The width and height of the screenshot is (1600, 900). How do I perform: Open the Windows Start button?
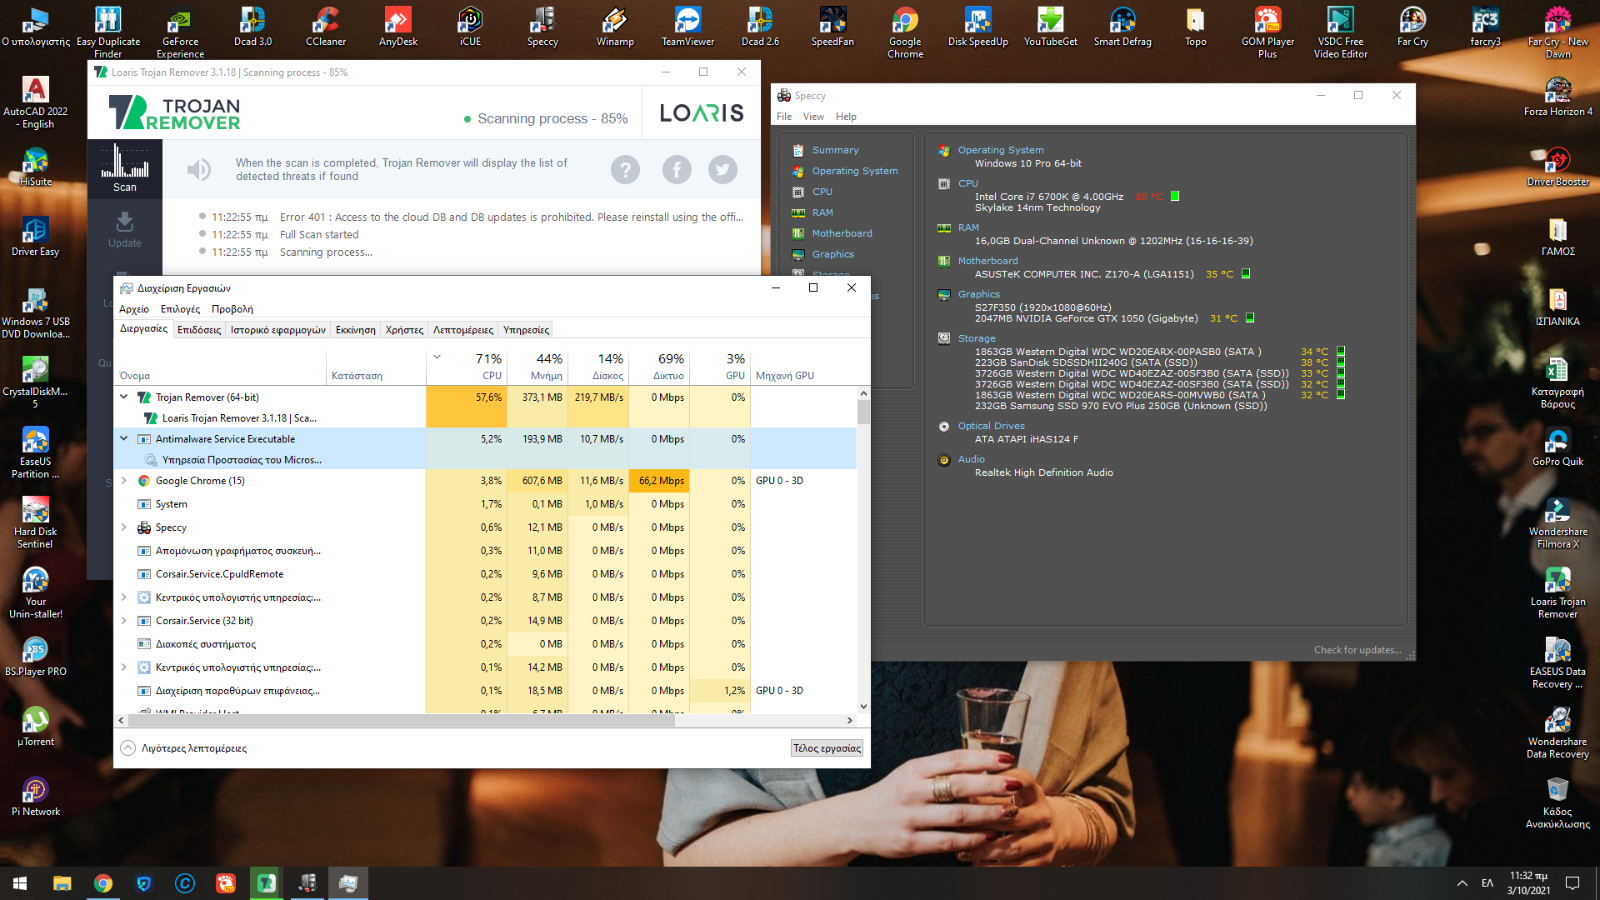(x=20, y=883)
